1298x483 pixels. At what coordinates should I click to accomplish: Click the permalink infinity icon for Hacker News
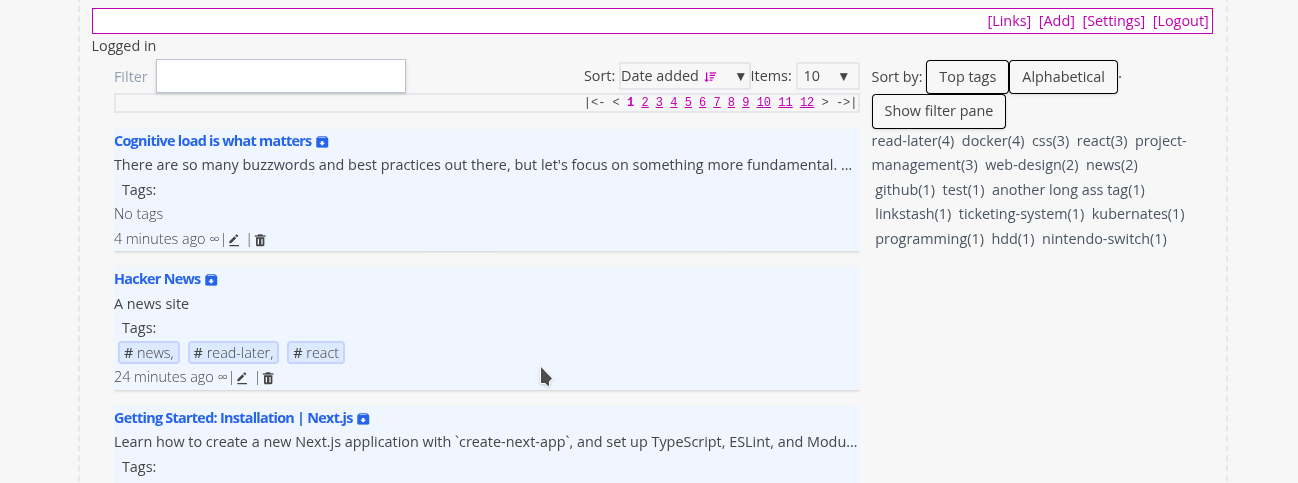[222, 377]
